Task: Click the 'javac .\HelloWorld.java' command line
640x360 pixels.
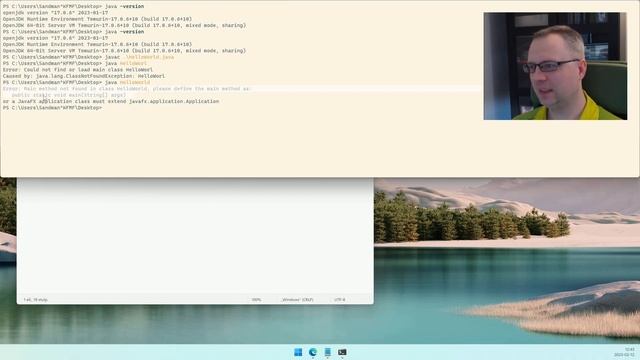Action: point(88,57)
